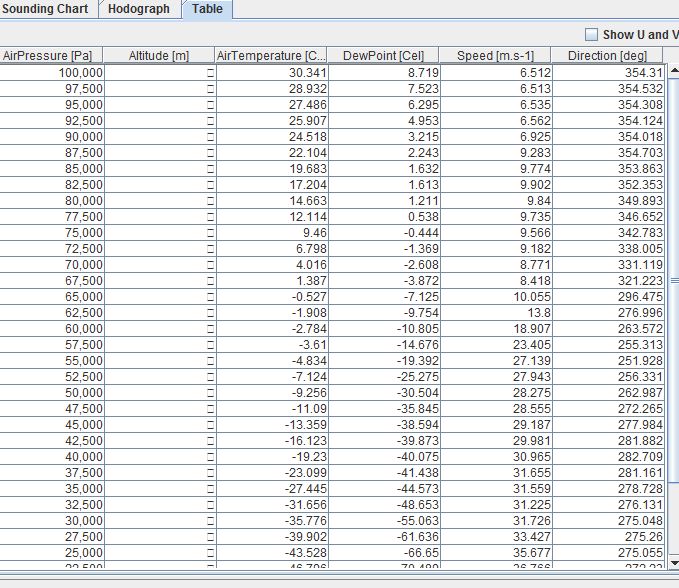Select the 50,000 air pressure row cell
This screenshot has height=588, width=679.
(x=52, y=393)
